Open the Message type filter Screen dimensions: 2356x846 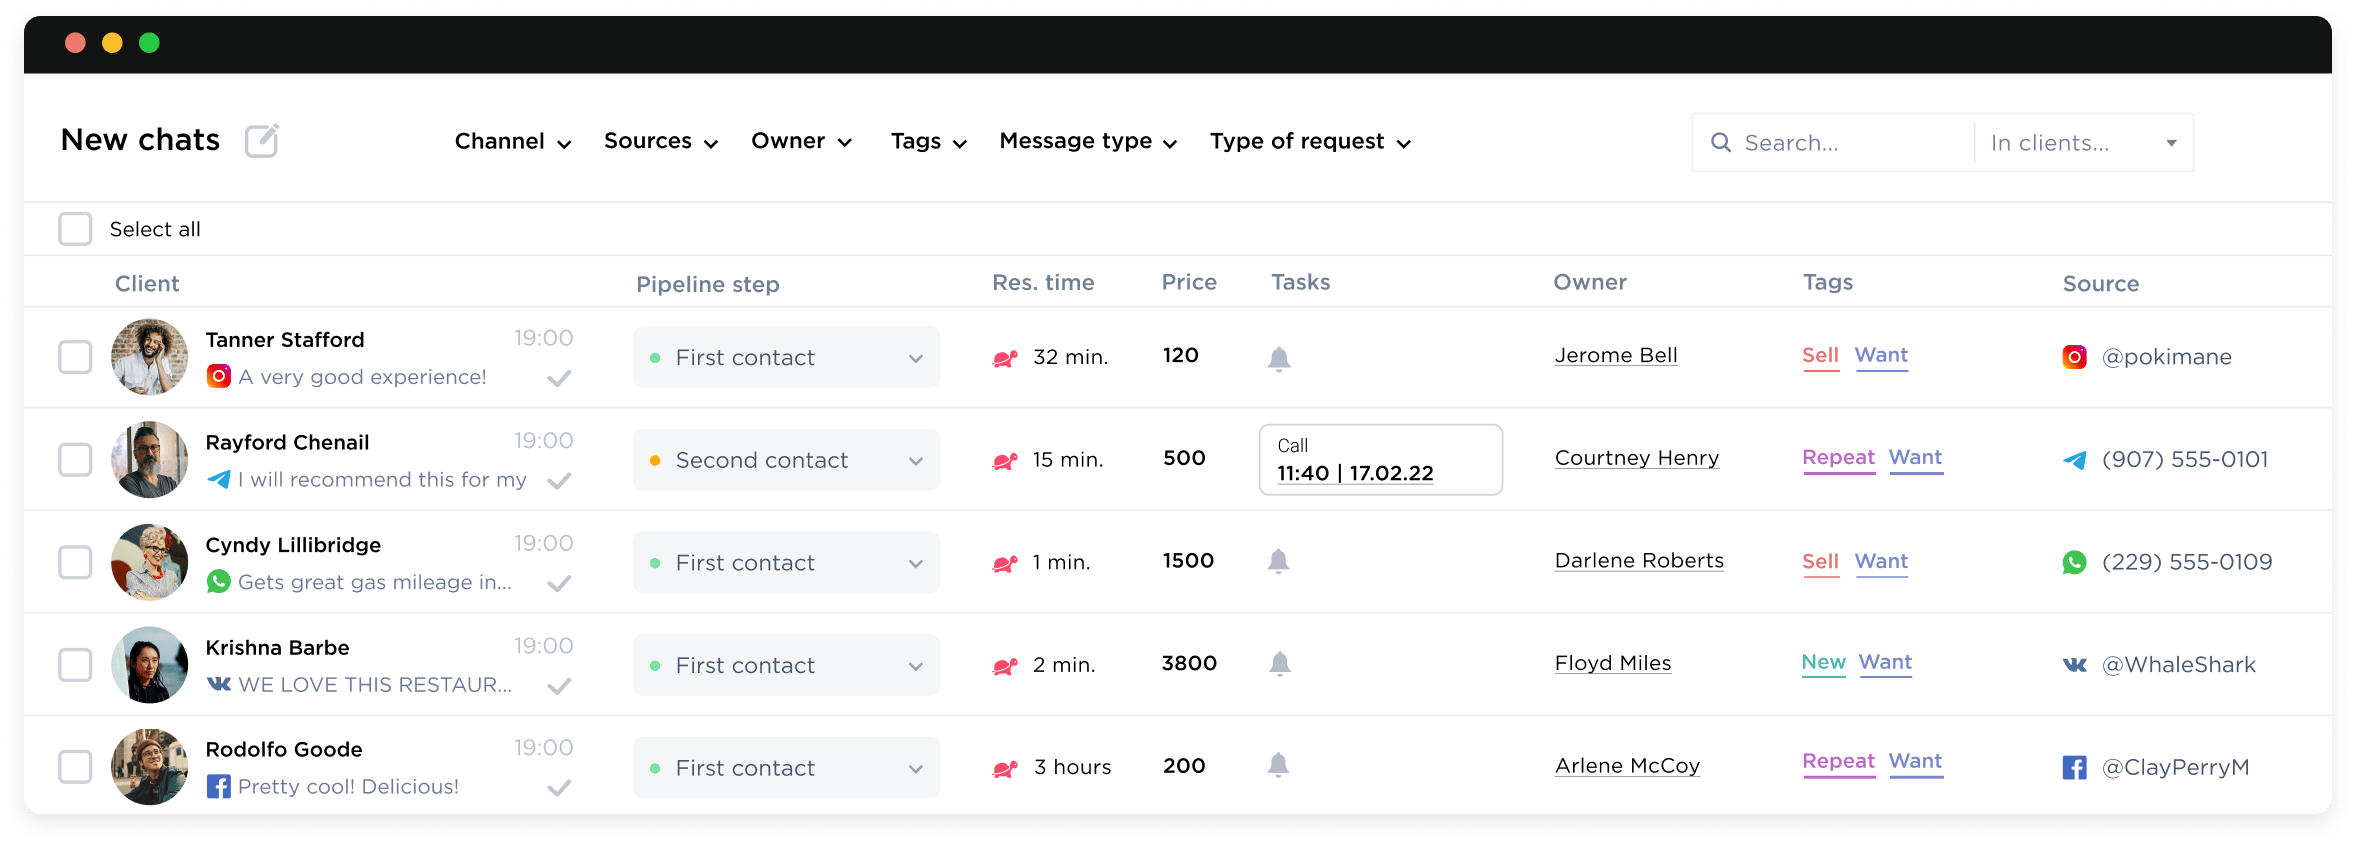(x=1088, y=142)
